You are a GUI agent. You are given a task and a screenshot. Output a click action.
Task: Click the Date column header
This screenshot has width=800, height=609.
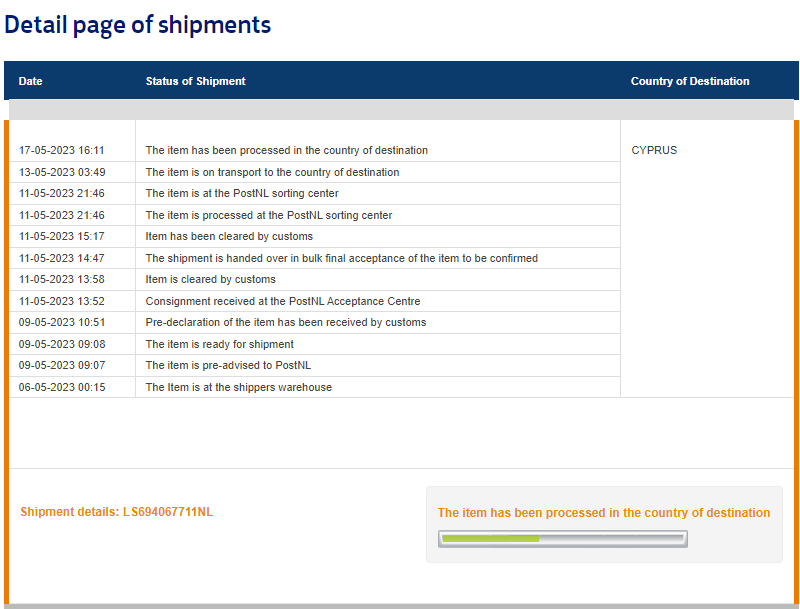click(31, 81)
